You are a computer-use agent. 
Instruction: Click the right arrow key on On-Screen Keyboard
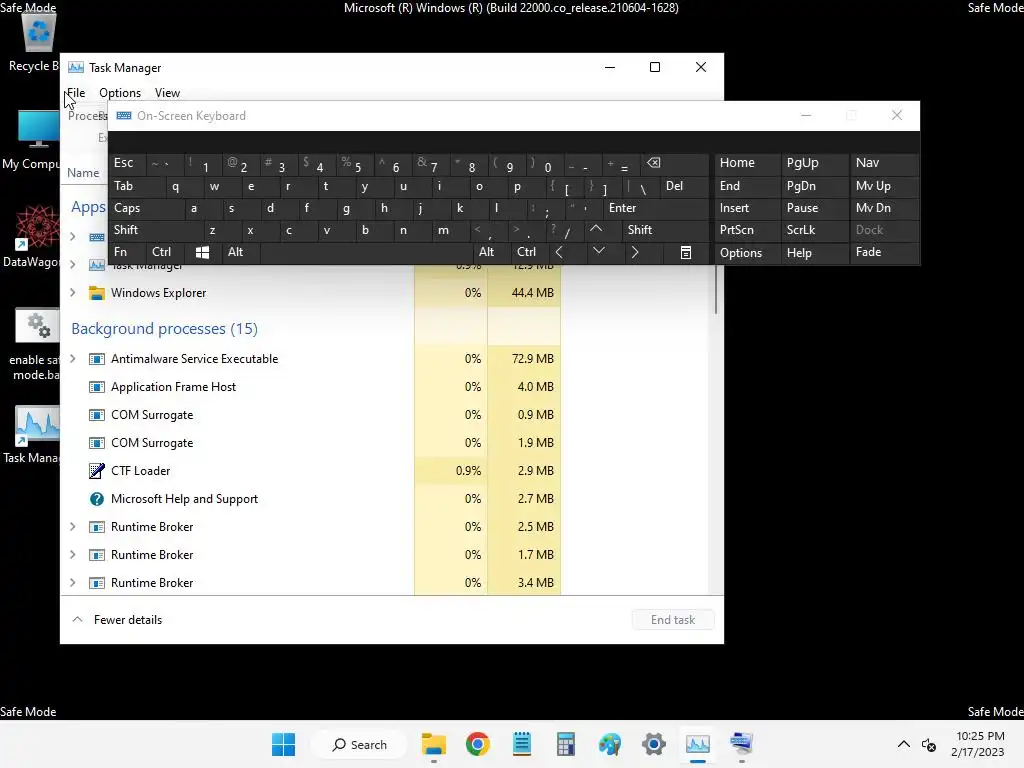(x=635, y=252)
